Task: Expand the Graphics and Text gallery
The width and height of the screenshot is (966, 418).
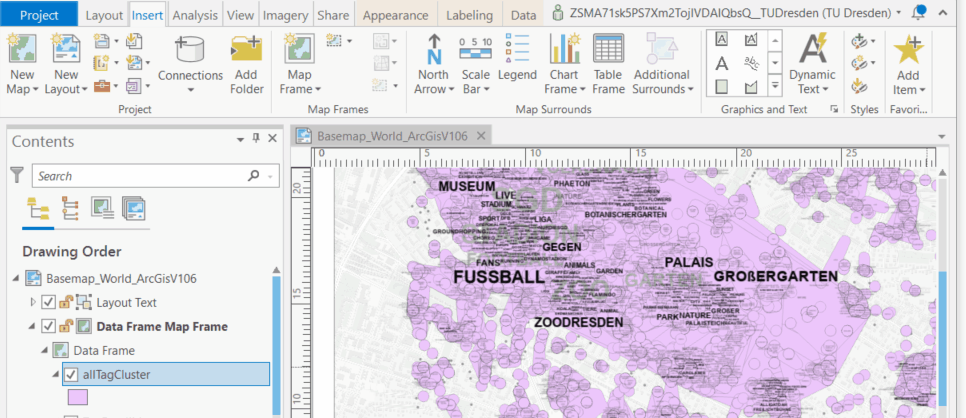Action: pyautogui.click(x=776, y=86)
